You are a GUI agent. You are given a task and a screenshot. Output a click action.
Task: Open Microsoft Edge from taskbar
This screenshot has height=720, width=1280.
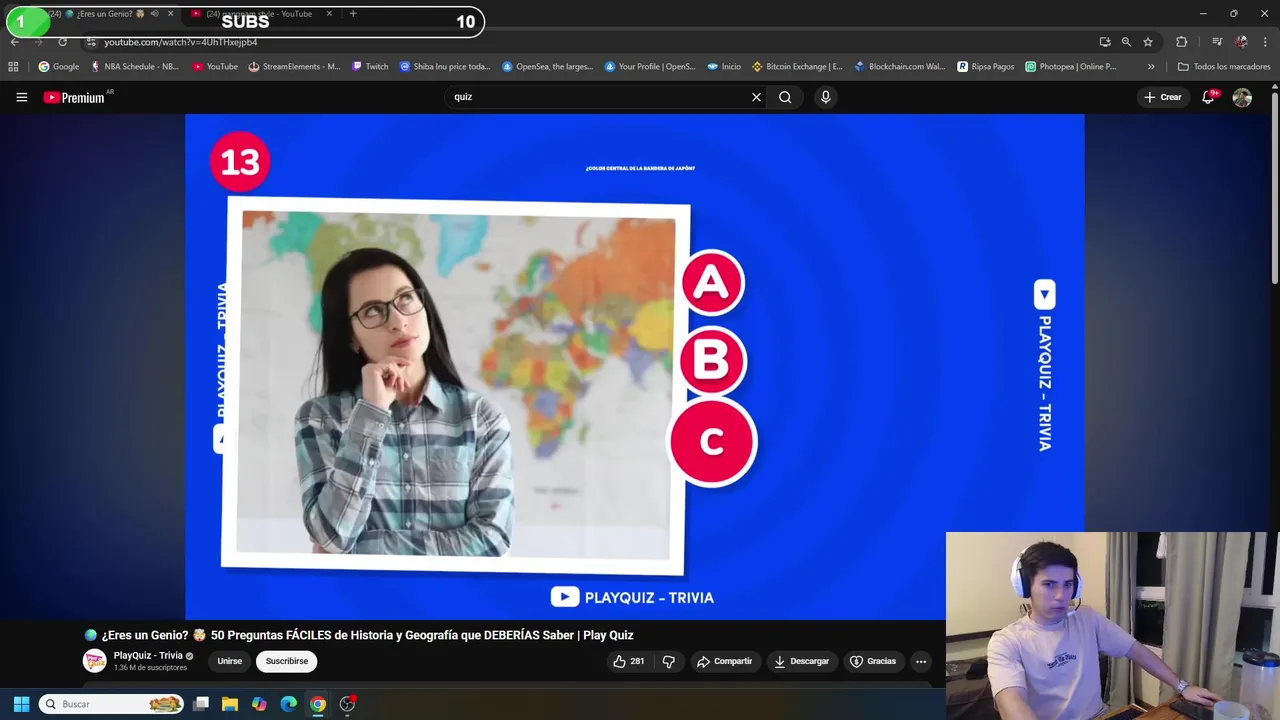pyautogui.click(x=288, y=704)
